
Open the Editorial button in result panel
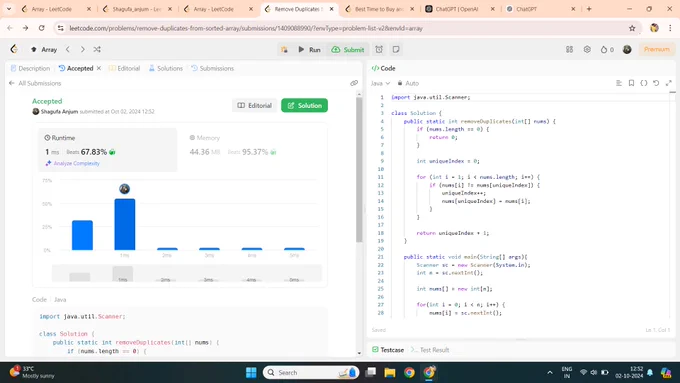coord(255,105)
